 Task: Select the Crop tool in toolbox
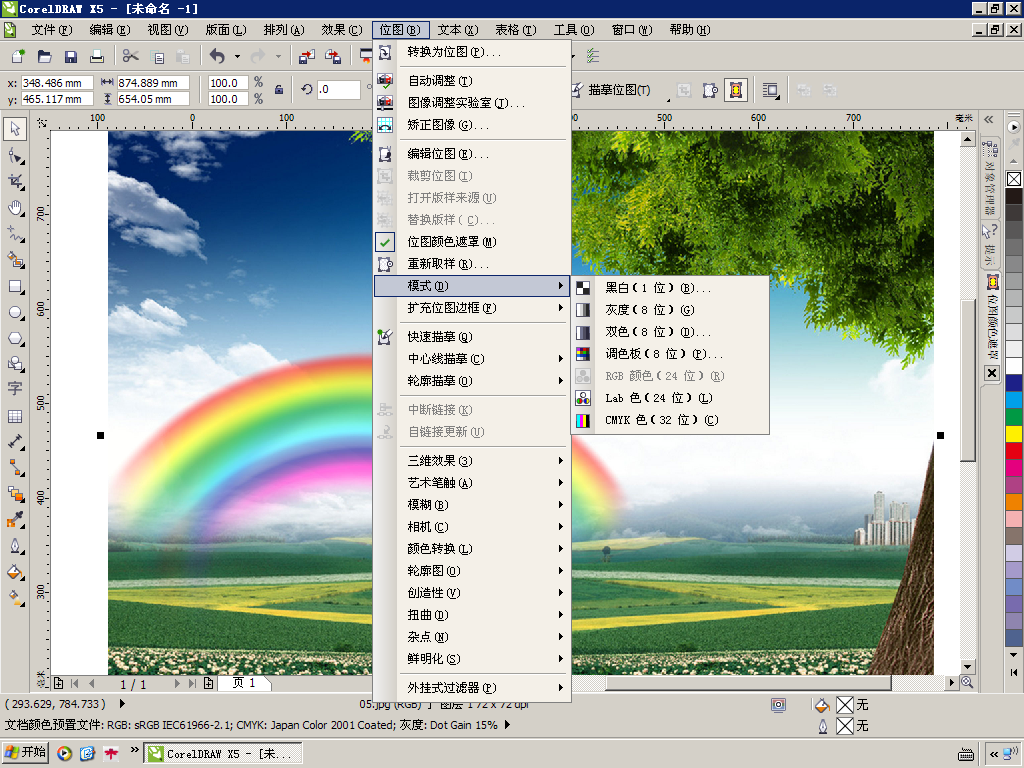(15, 182)
